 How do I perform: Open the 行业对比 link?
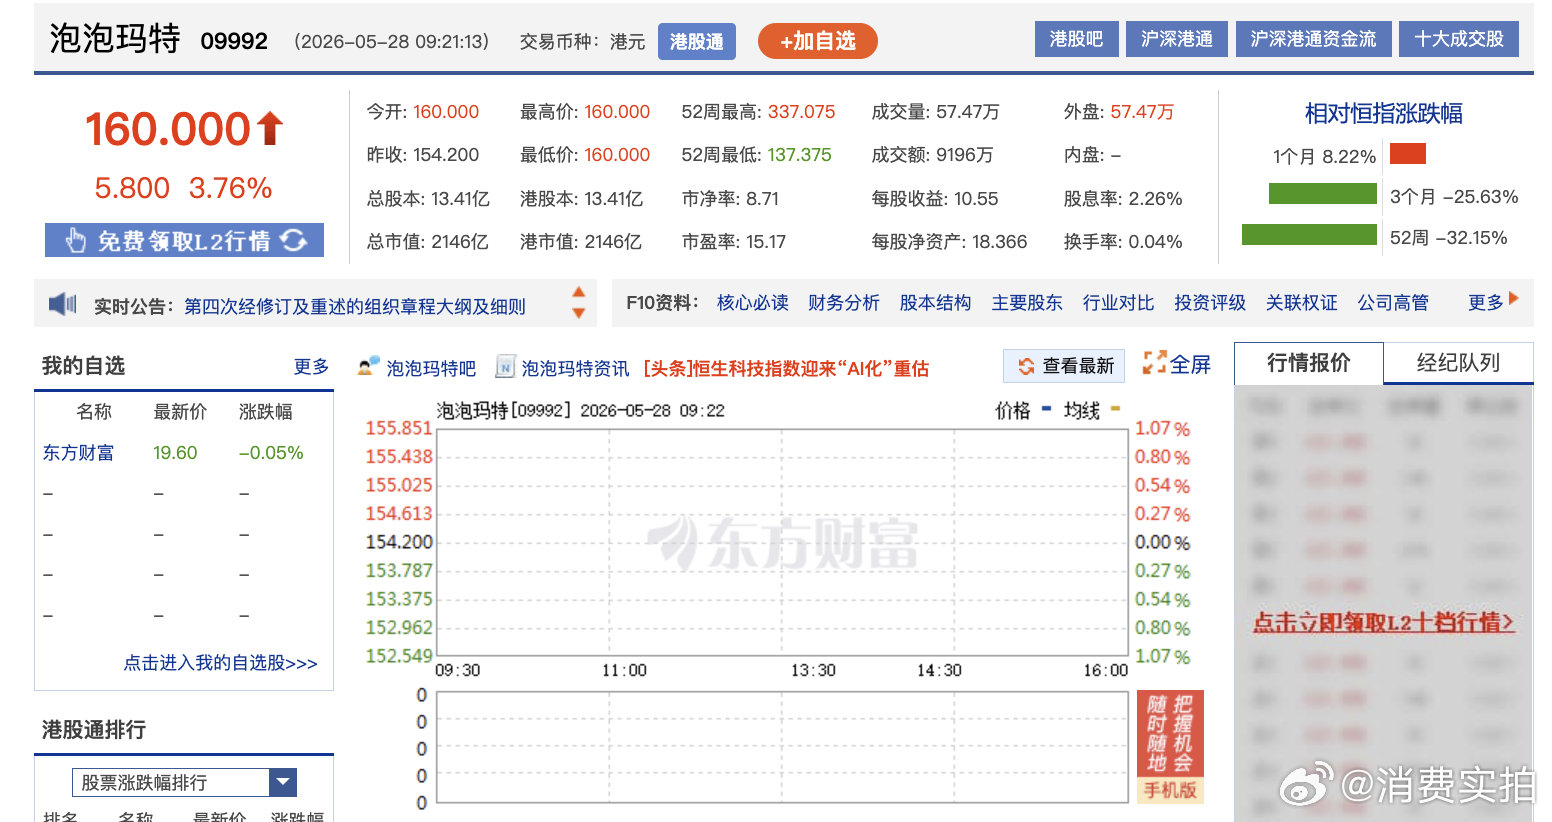click(x=1118, y=302)
